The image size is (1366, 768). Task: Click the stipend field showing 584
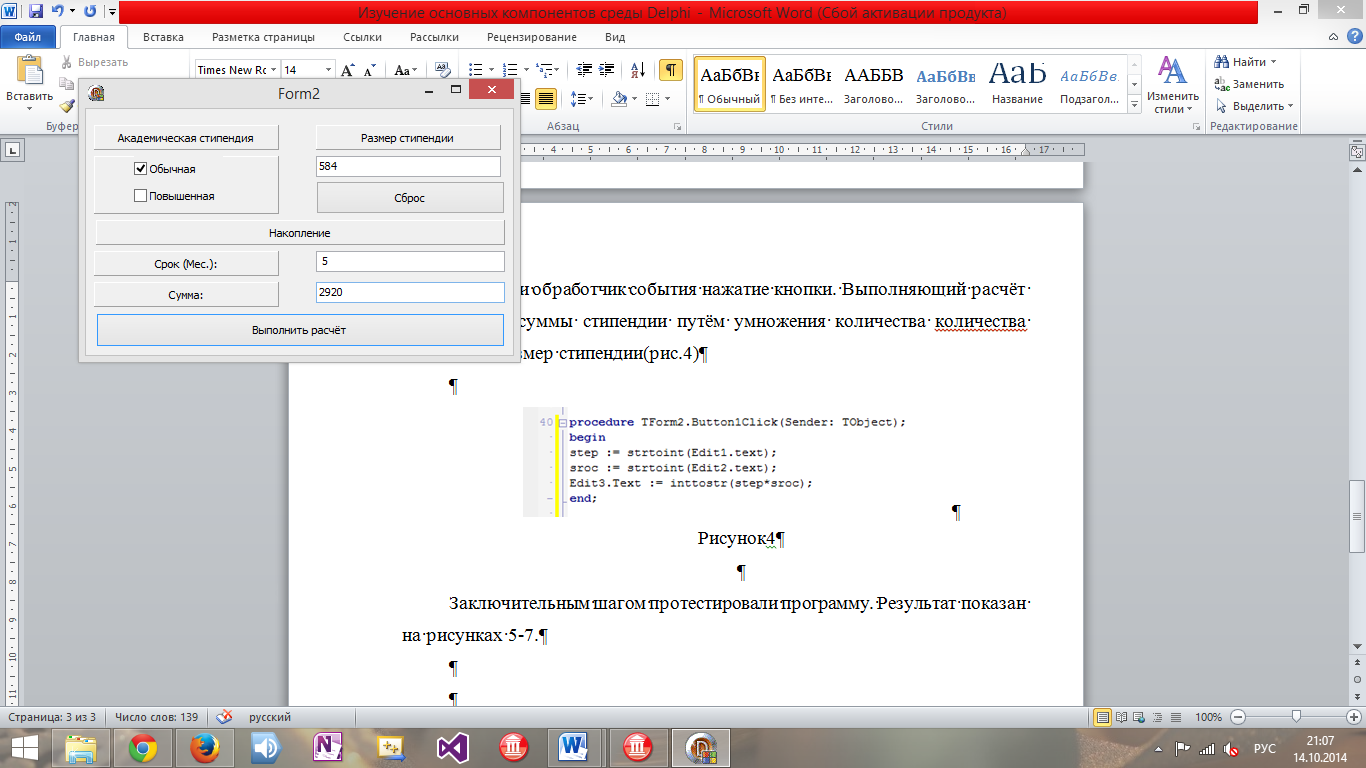coord(408,166)
